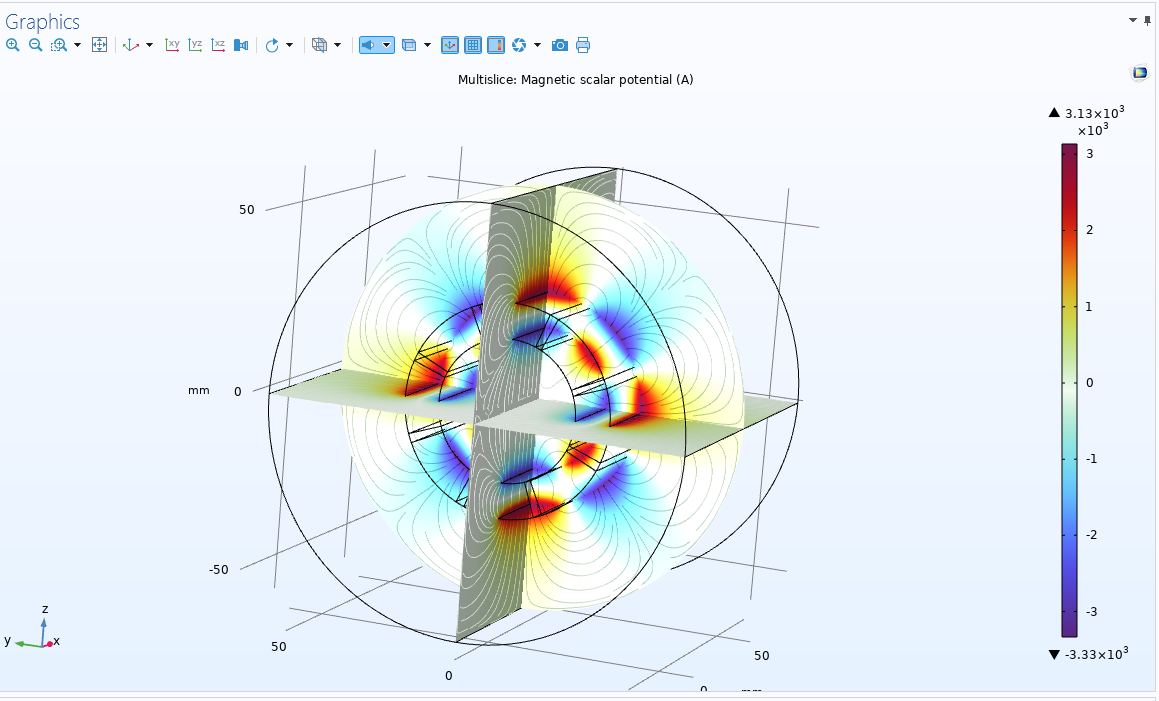Switch to the XZ view
The width and height of the screenshot is (1159, 701).
pos(218,45)
